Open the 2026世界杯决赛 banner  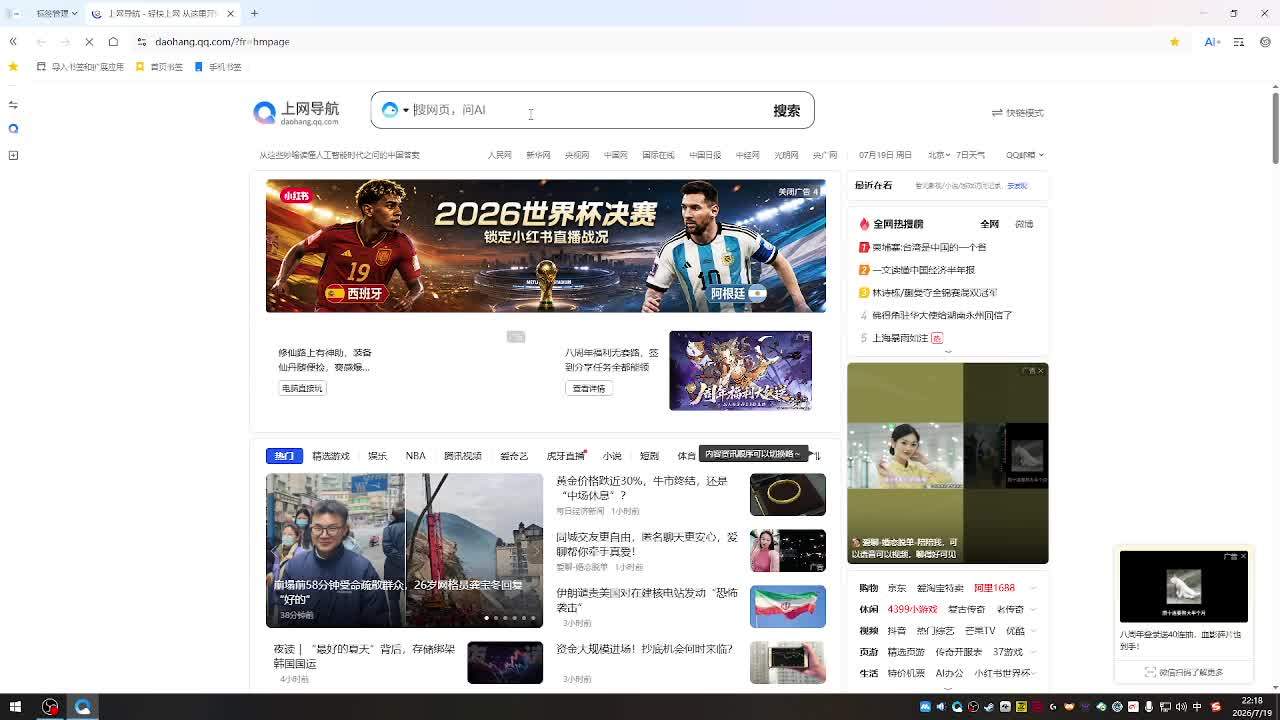click(546, 246)
